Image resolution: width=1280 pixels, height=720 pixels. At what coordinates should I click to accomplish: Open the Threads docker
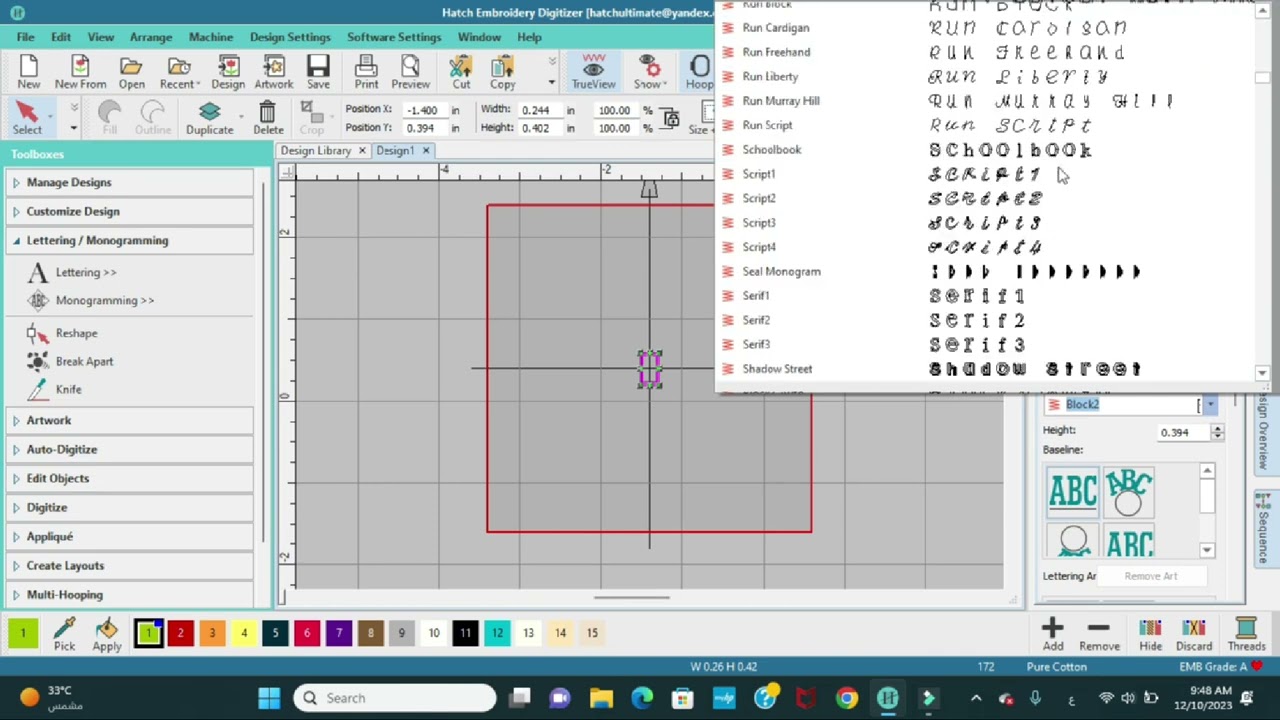[x=1246, y=635]
